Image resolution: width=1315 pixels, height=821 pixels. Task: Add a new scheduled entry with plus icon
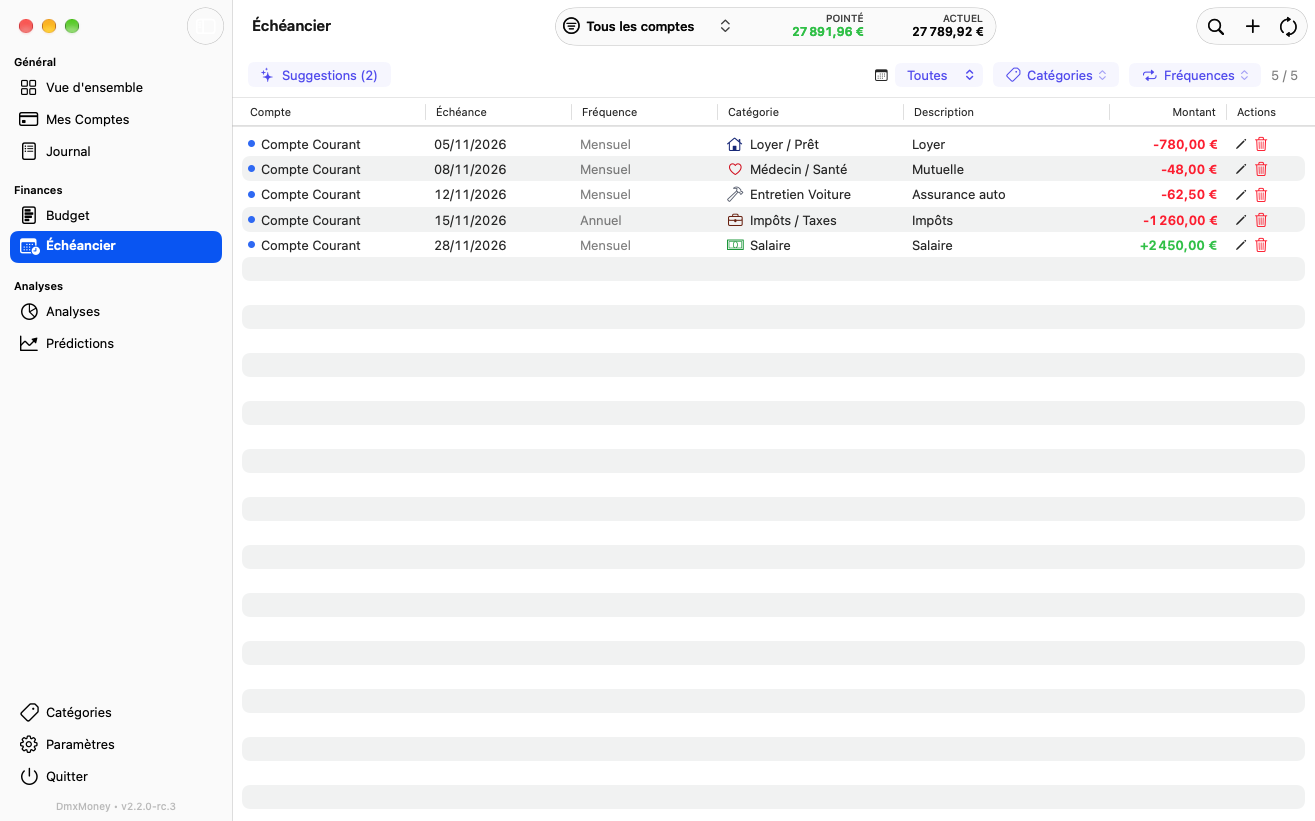[1252, 27]
